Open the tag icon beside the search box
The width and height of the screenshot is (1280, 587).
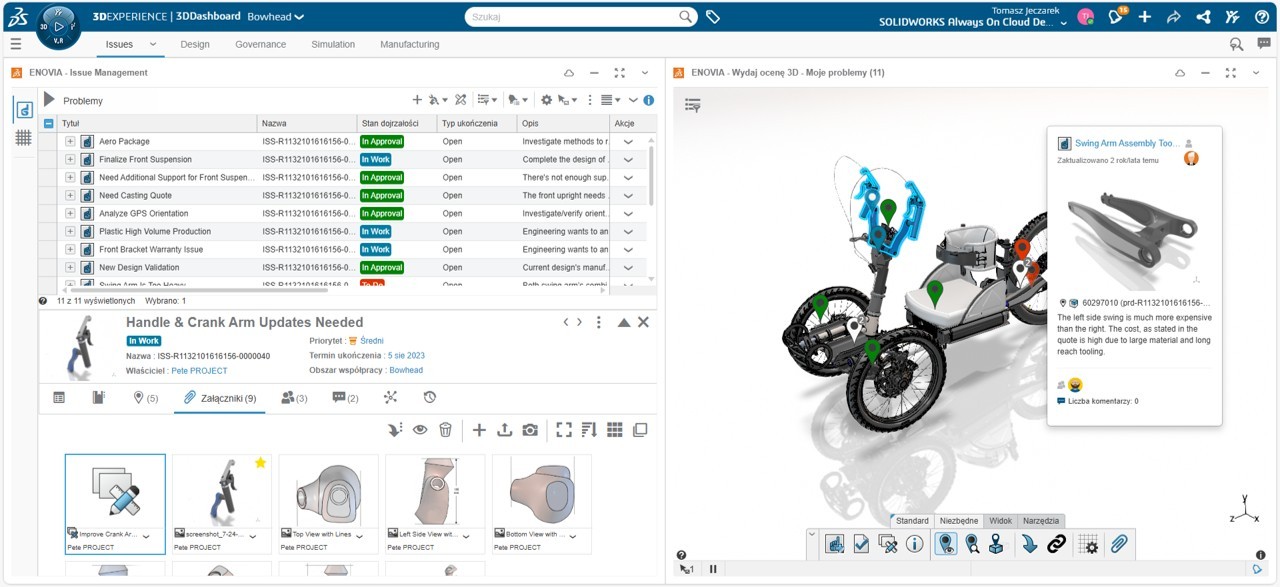tap(713, 17)
